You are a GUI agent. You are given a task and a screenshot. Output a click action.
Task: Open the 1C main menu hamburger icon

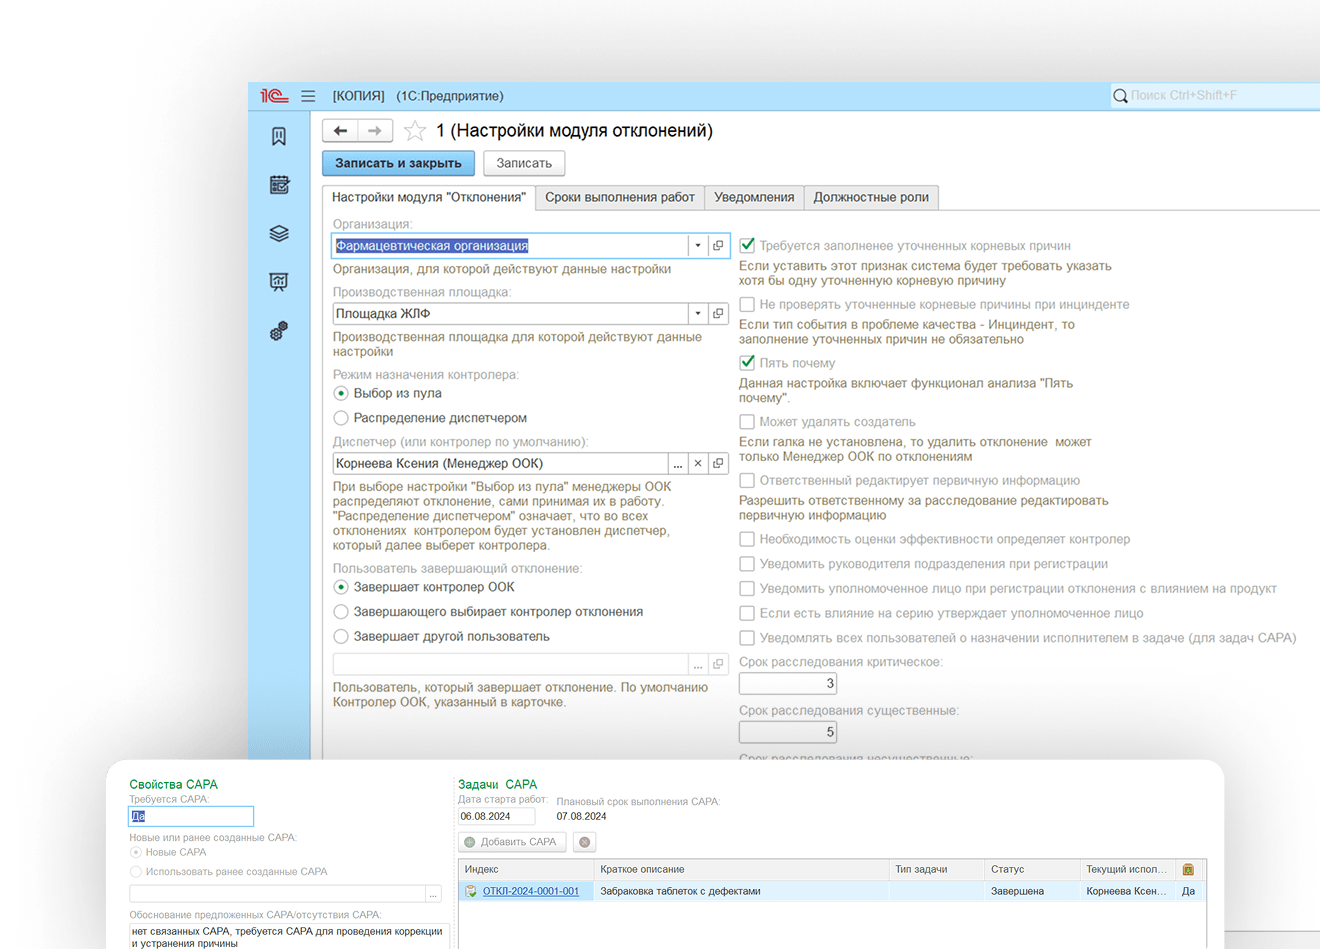(x=308, y=96)
